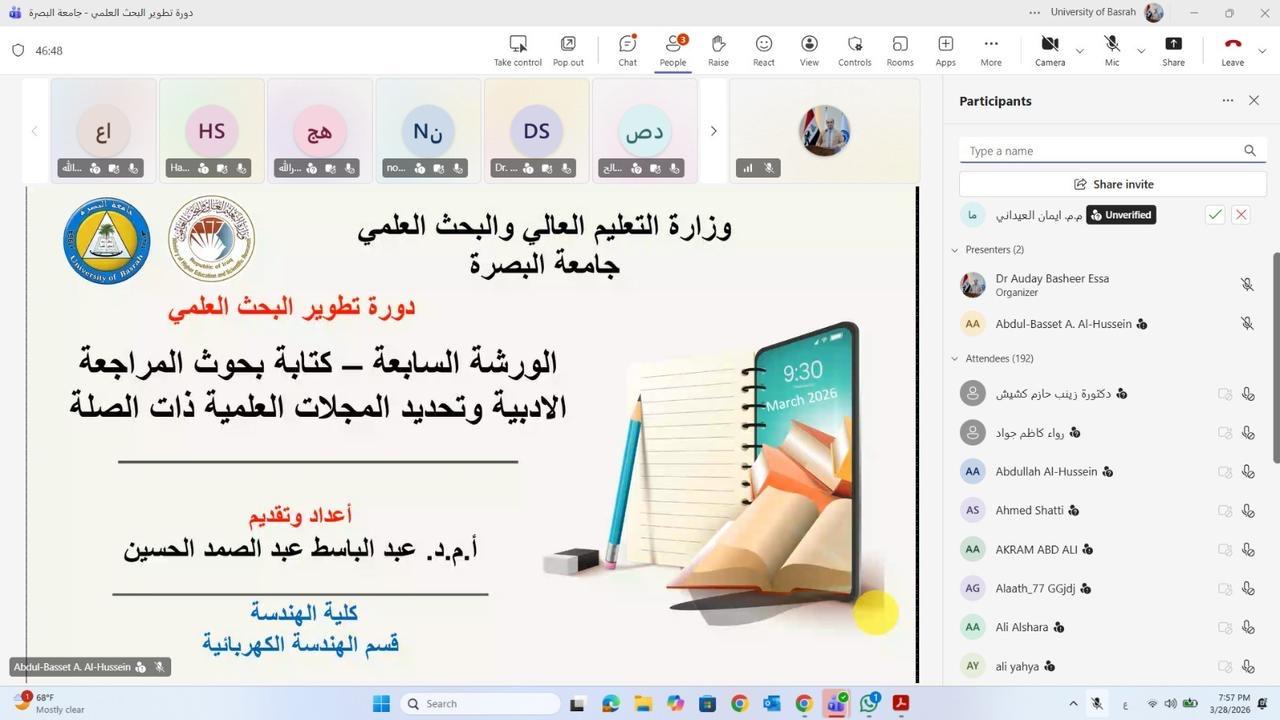Open the Chat panel

click(x=627, y=50)
